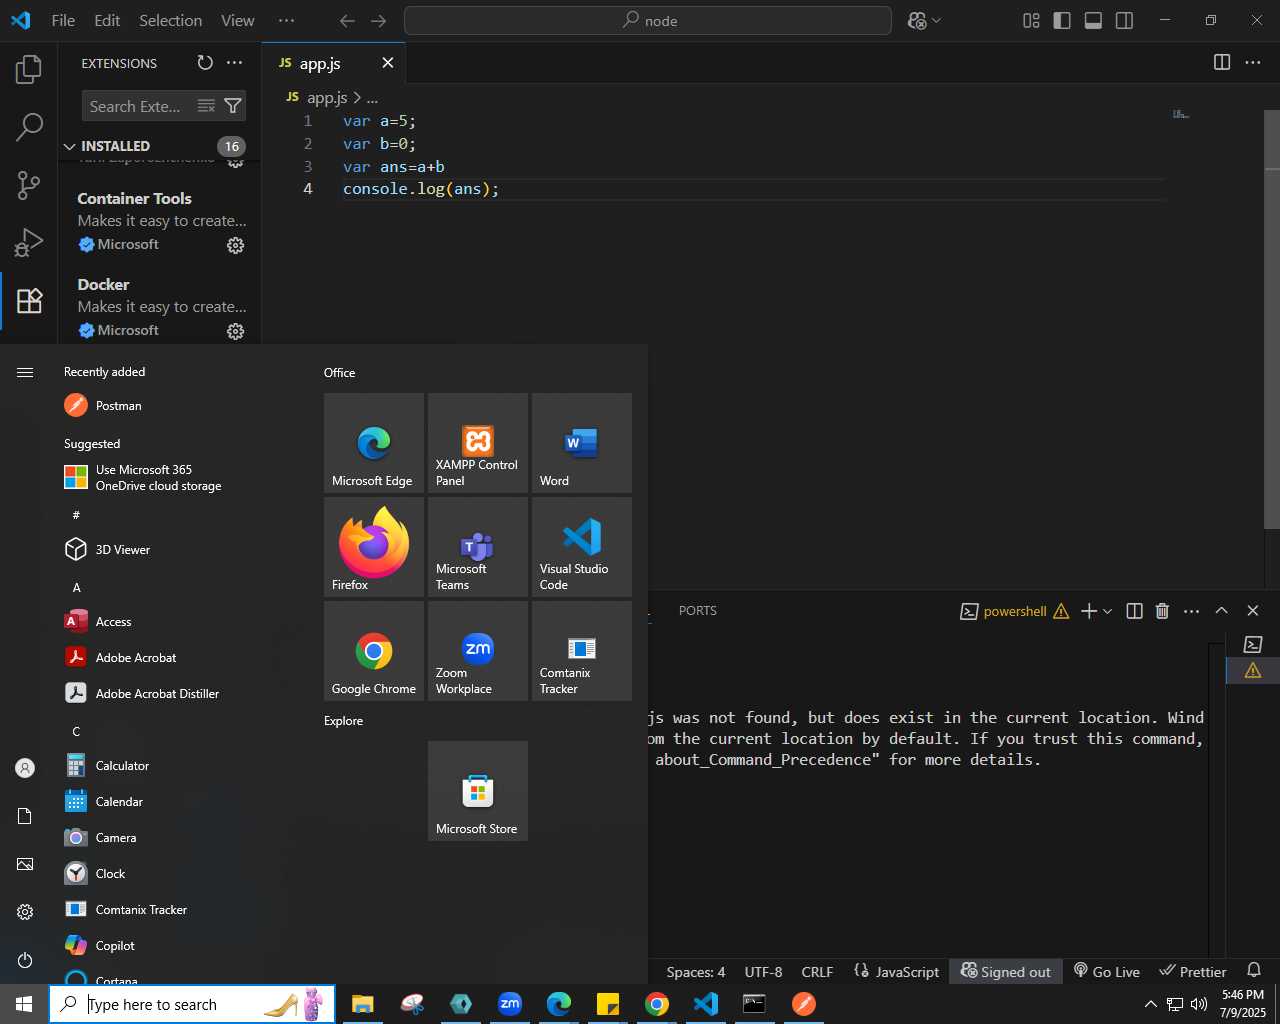Open Copilot dropdown arrow in title bar
The image size is (1280, 1024).
pyautogui.click(x=937, y=20)
